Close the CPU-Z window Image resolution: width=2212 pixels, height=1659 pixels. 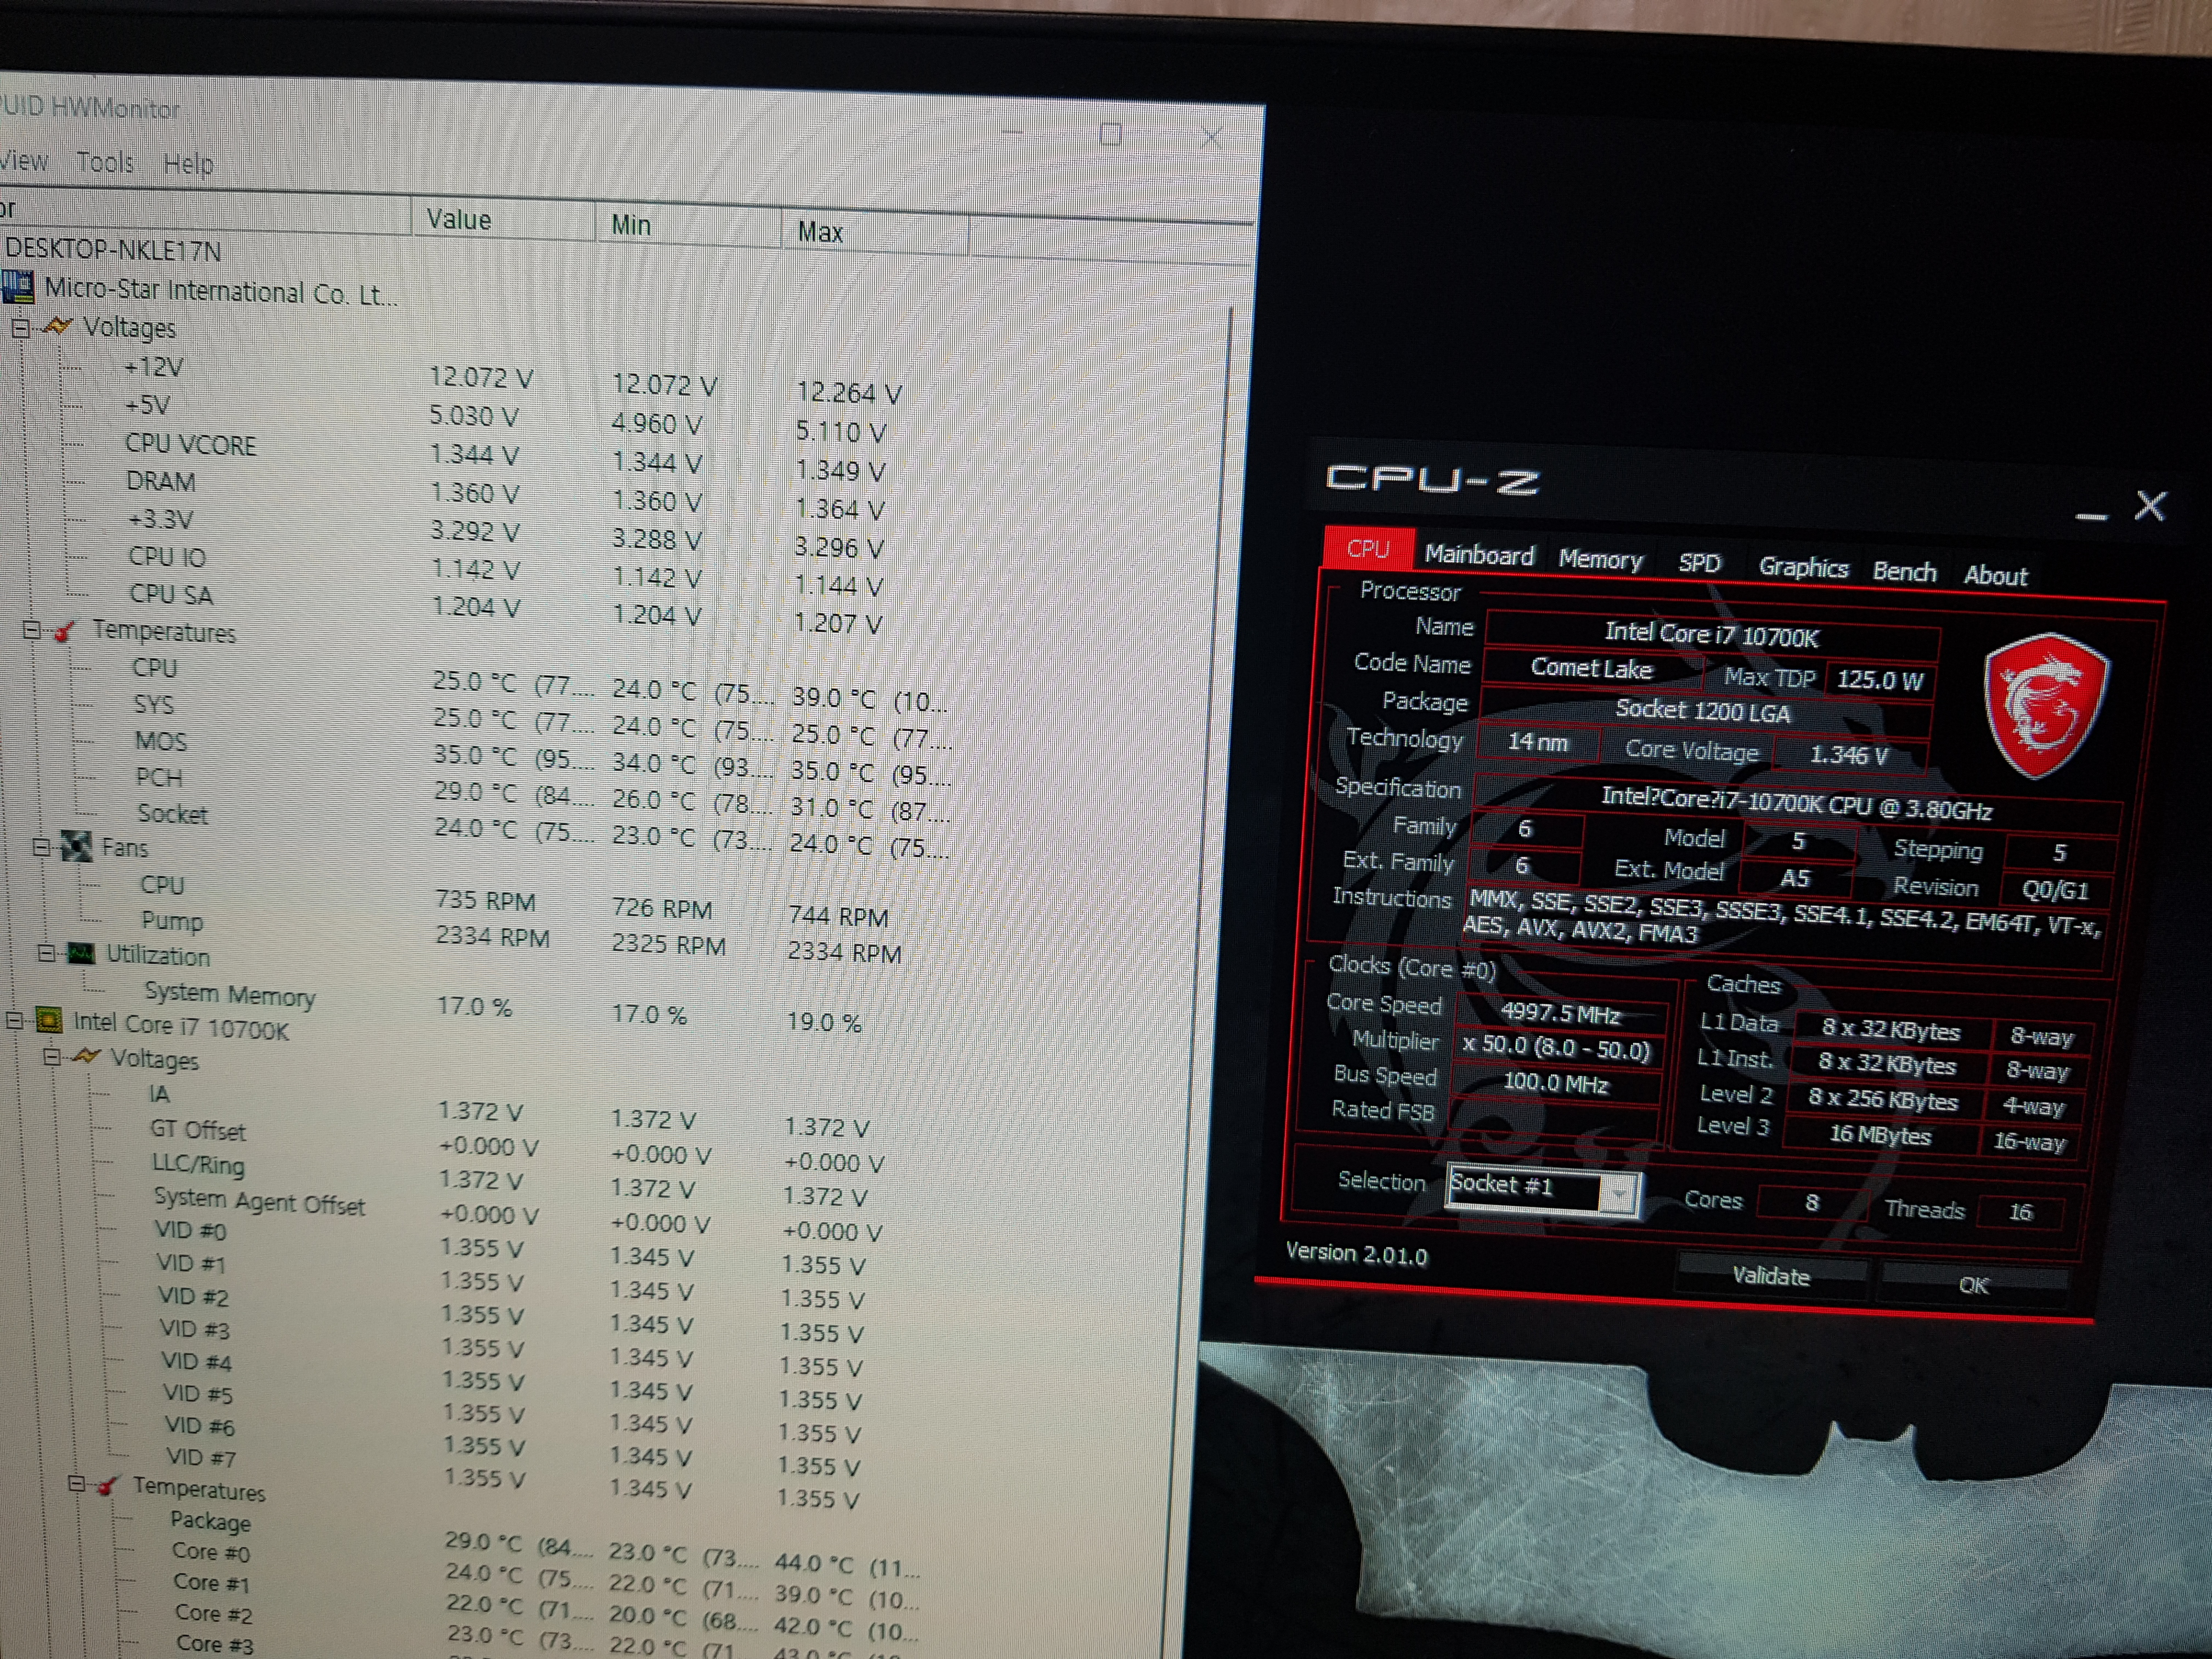(2150, 506)
